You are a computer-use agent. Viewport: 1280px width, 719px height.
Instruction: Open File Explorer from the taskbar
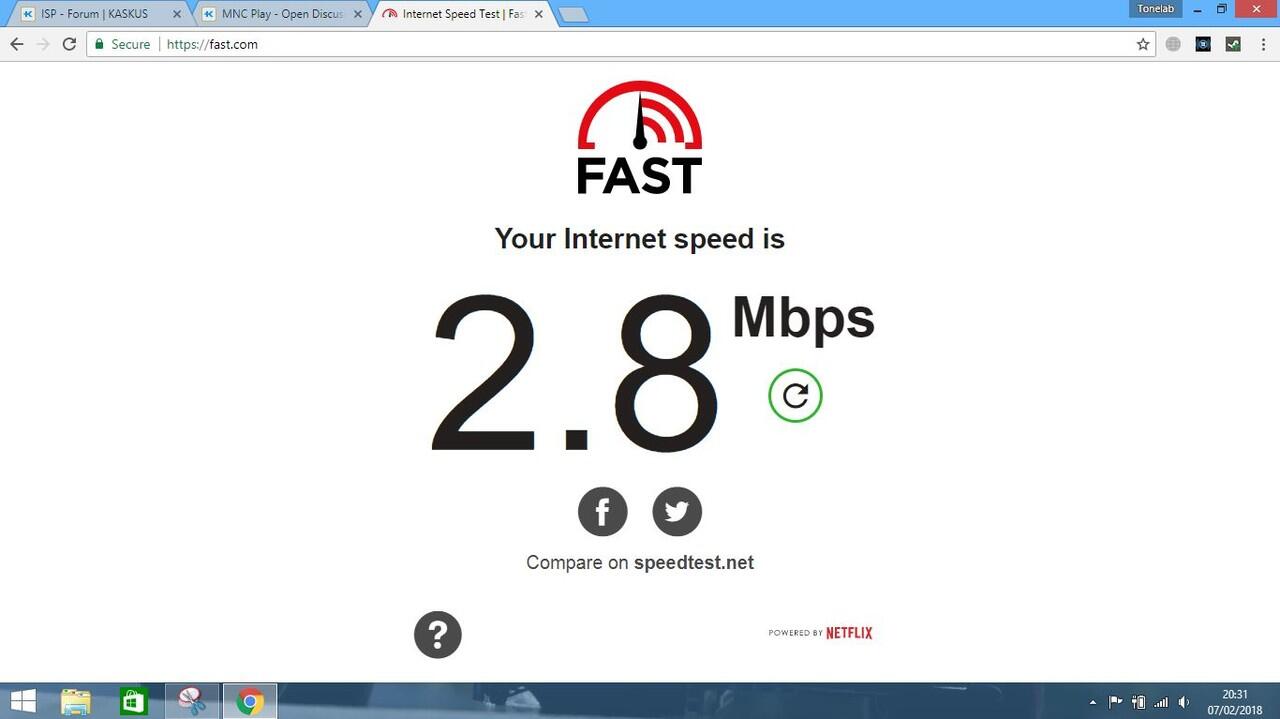pyautogui.click(x=77, y=701)
